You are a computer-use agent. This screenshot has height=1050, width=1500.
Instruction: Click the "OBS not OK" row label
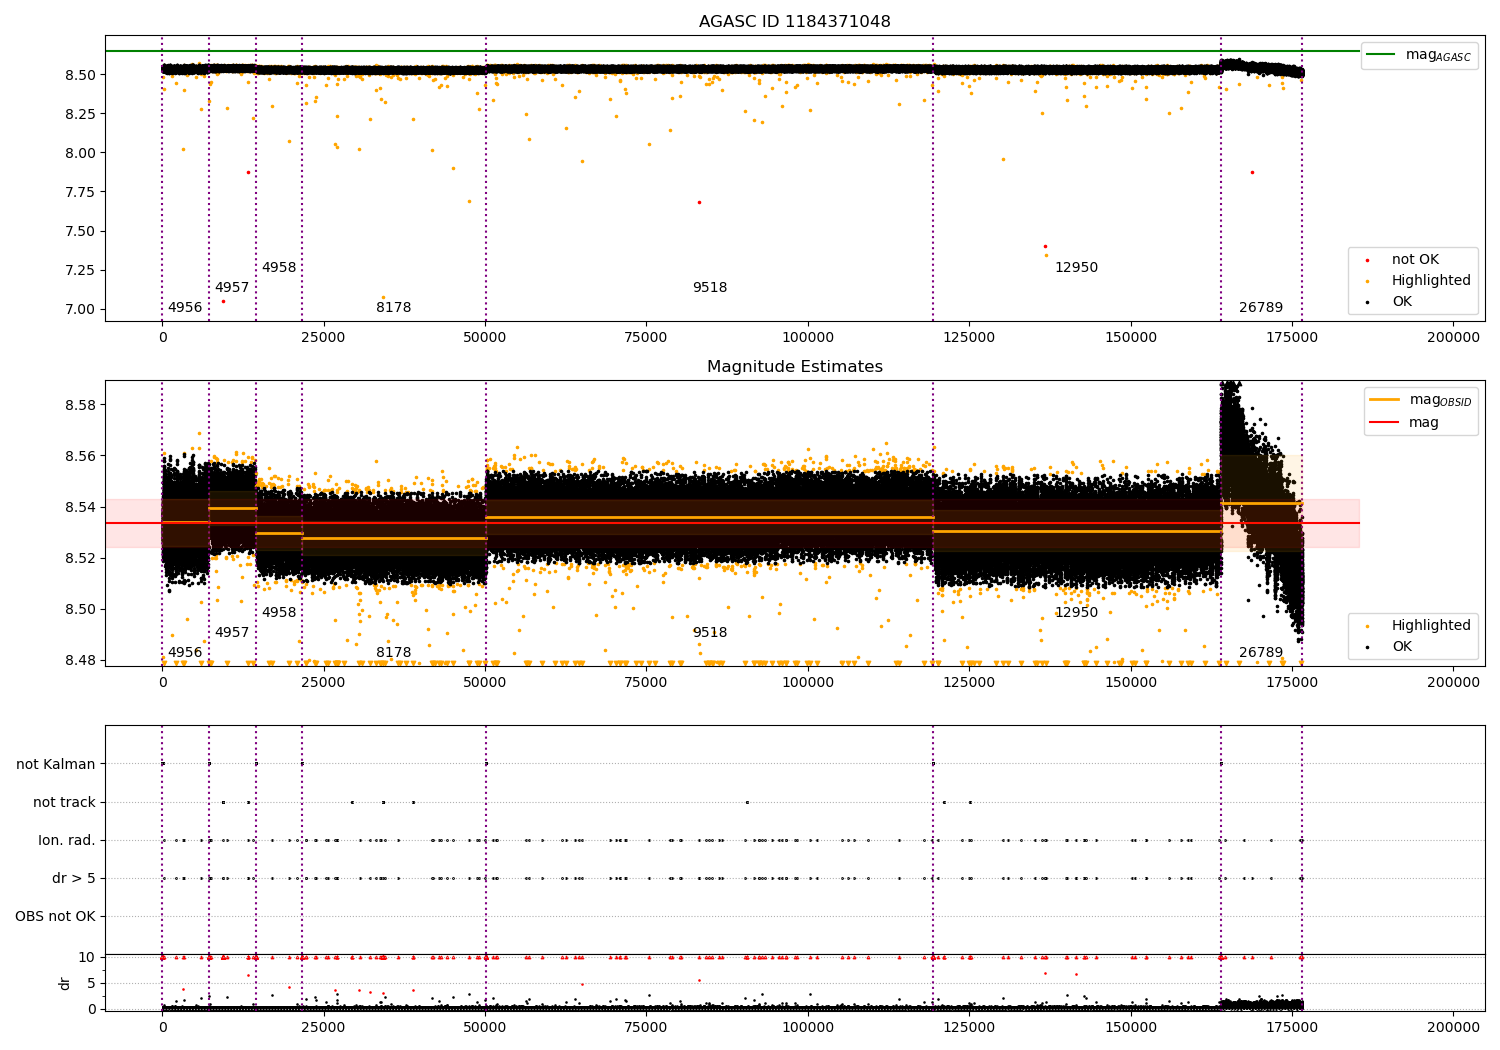55,917
